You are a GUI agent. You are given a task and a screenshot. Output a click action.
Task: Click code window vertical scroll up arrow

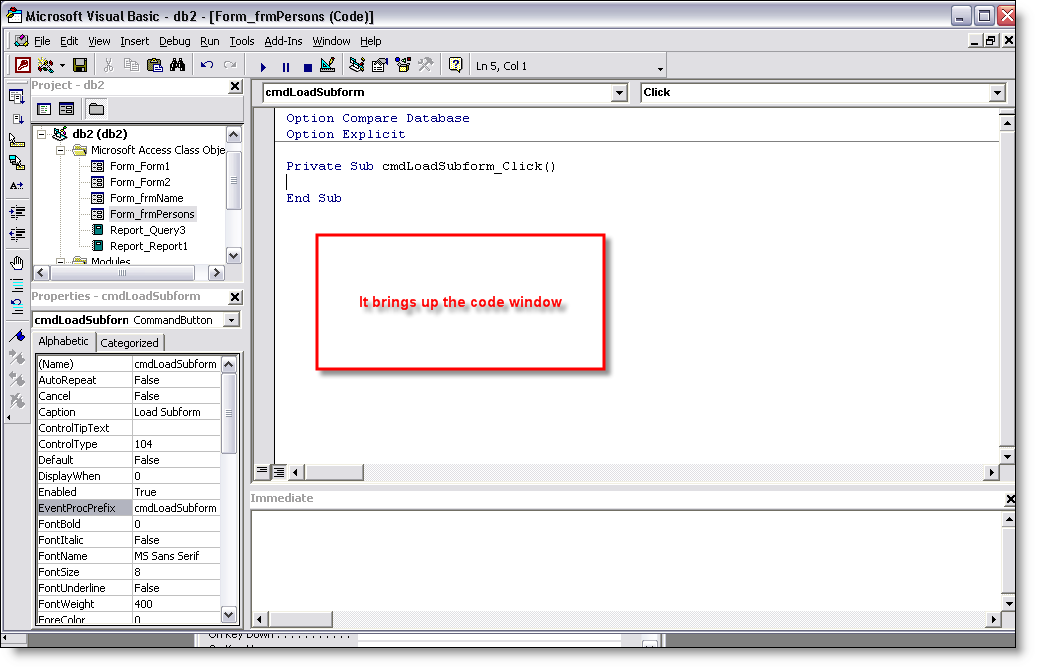coord(1007,122)
